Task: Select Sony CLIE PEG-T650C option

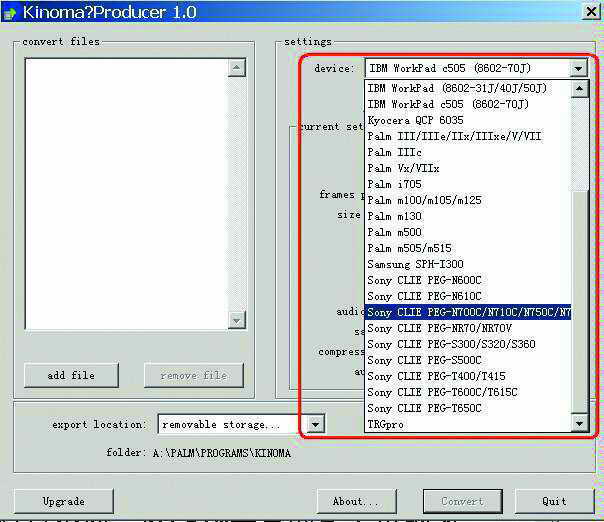Action: pos(438,408)
